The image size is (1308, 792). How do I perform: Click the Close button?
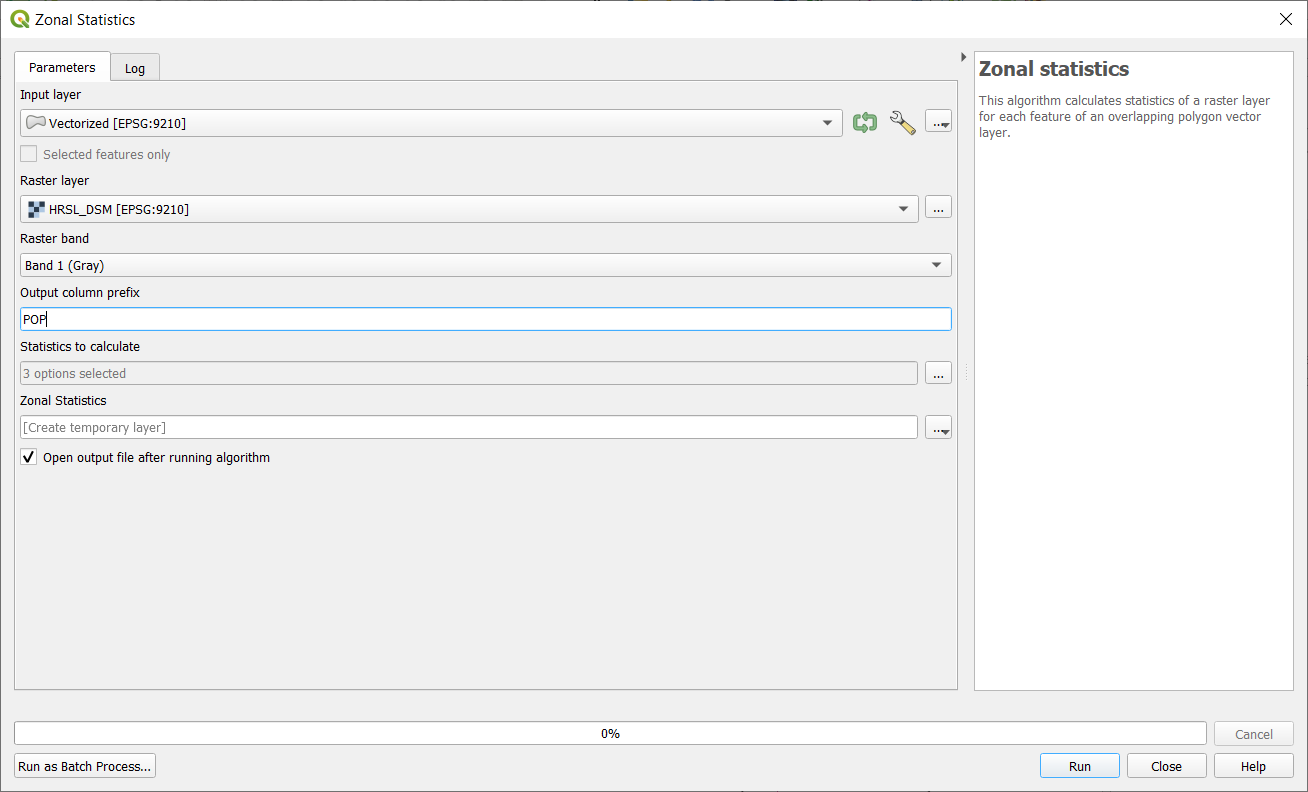click(x=1166, y=766)
